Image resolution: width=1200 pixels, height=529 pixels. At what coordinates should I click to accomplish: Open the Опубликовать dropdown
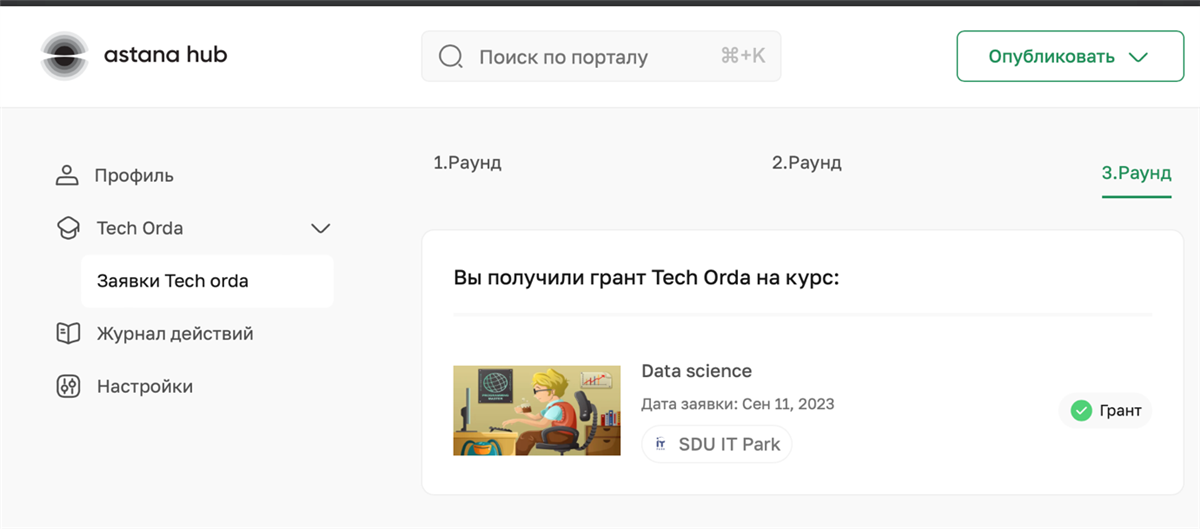[1070, 56]
